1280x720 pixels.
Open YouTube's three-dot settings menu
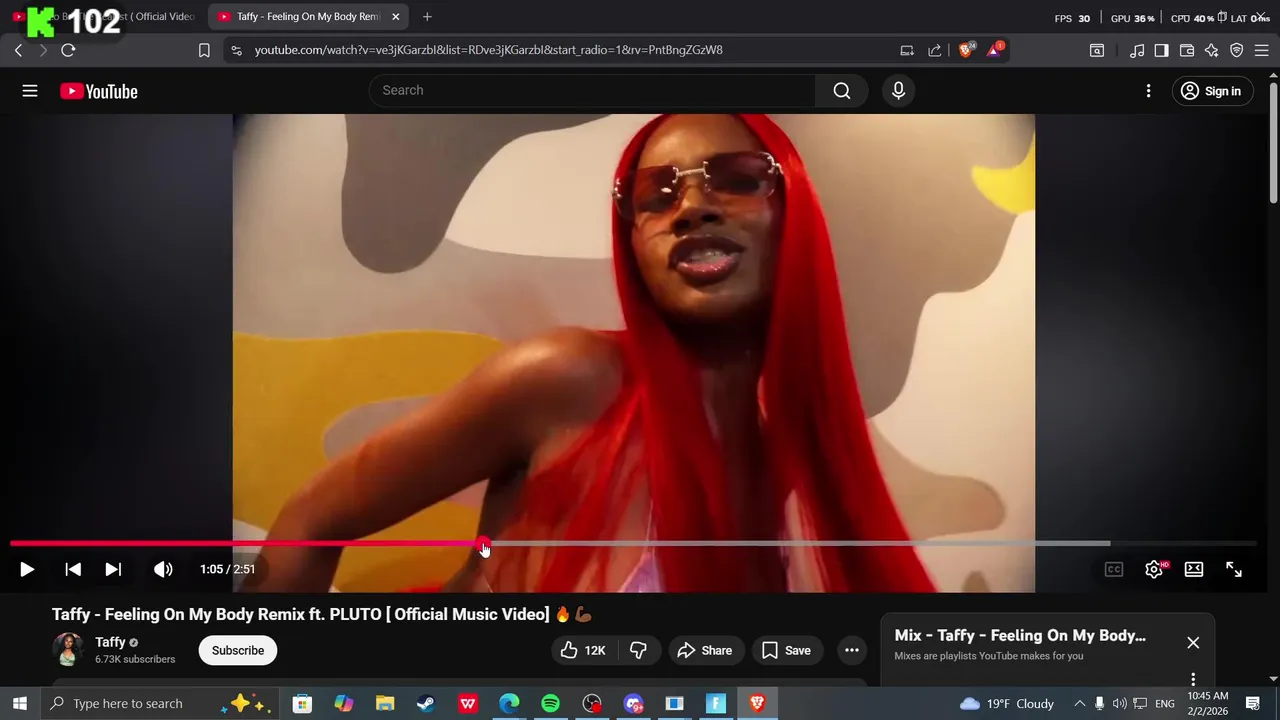[1148, 91]
